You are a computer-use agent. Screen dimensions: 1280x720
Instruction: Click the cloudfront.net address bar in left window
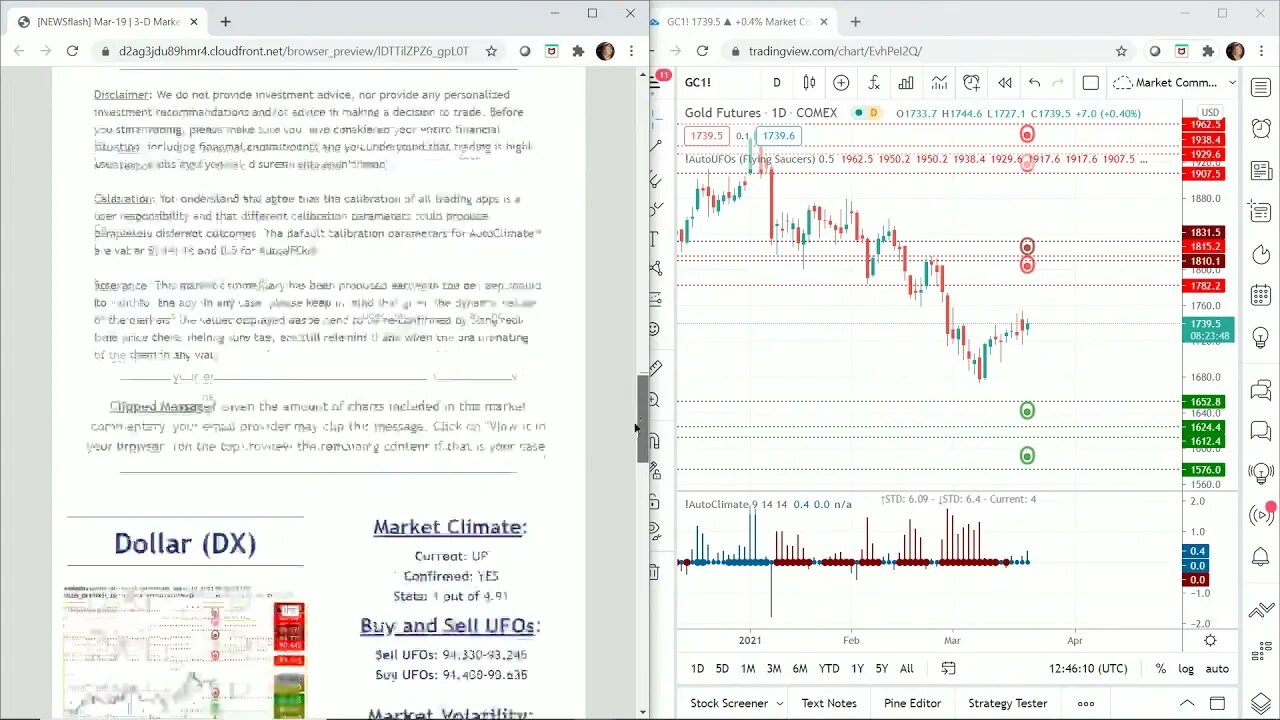click(x=295, y=51)
